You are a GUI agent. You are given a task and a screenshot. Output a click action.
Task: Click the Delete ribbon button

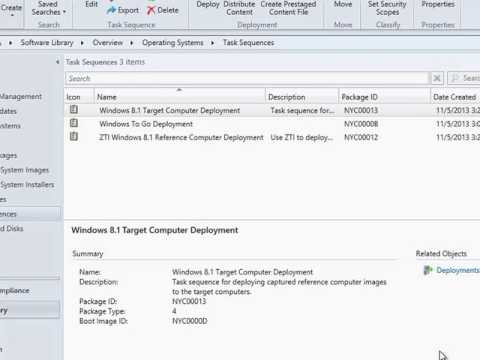click(x=163, y=10)
